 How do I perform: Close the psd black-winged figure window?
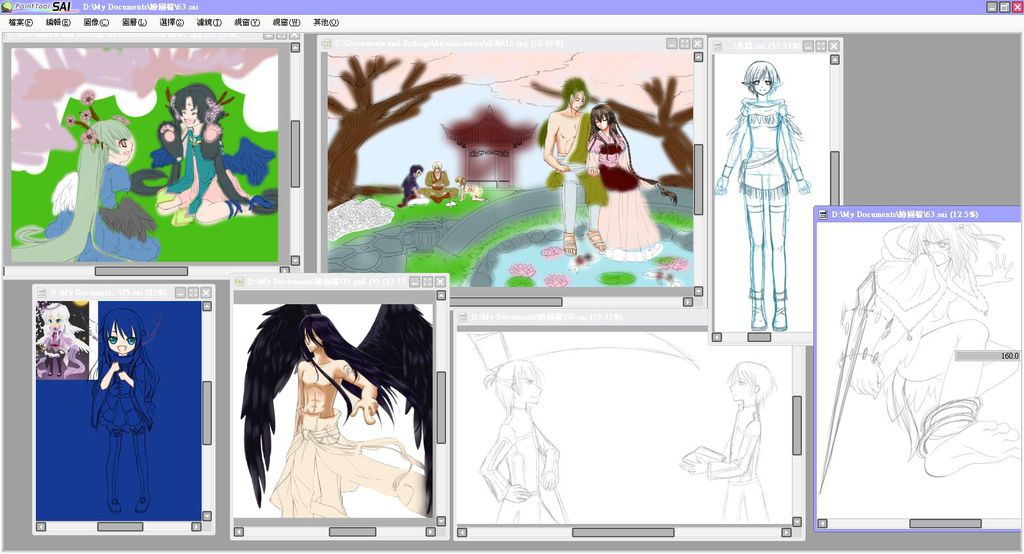[441, 282]
